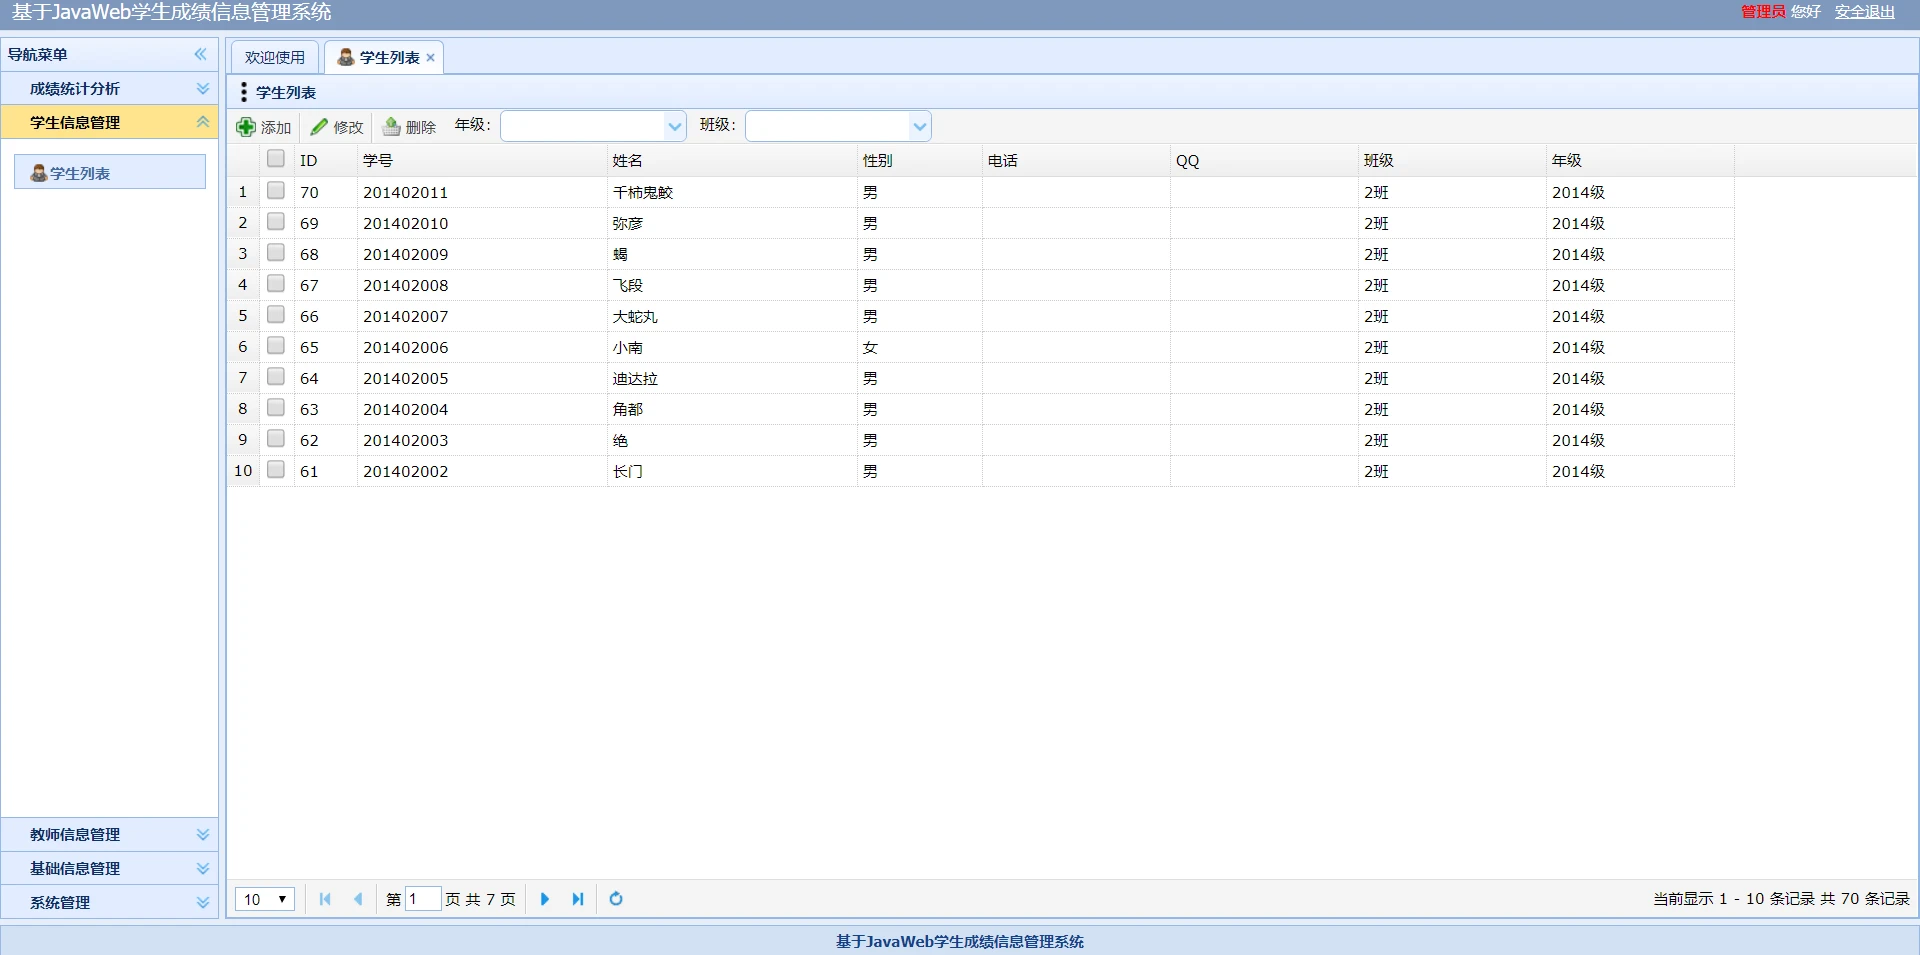Click the green Add student icon

[x=246, y=127]
